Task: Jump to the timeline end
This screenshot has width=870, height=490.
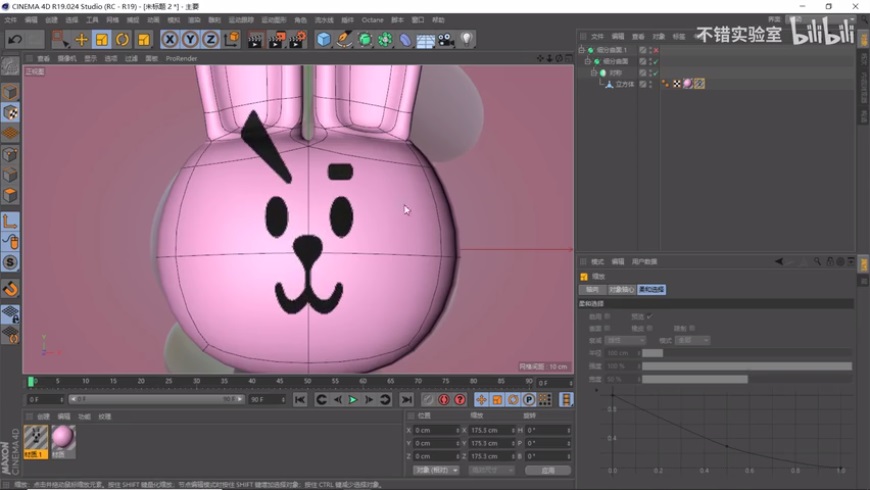Action: 407,400
